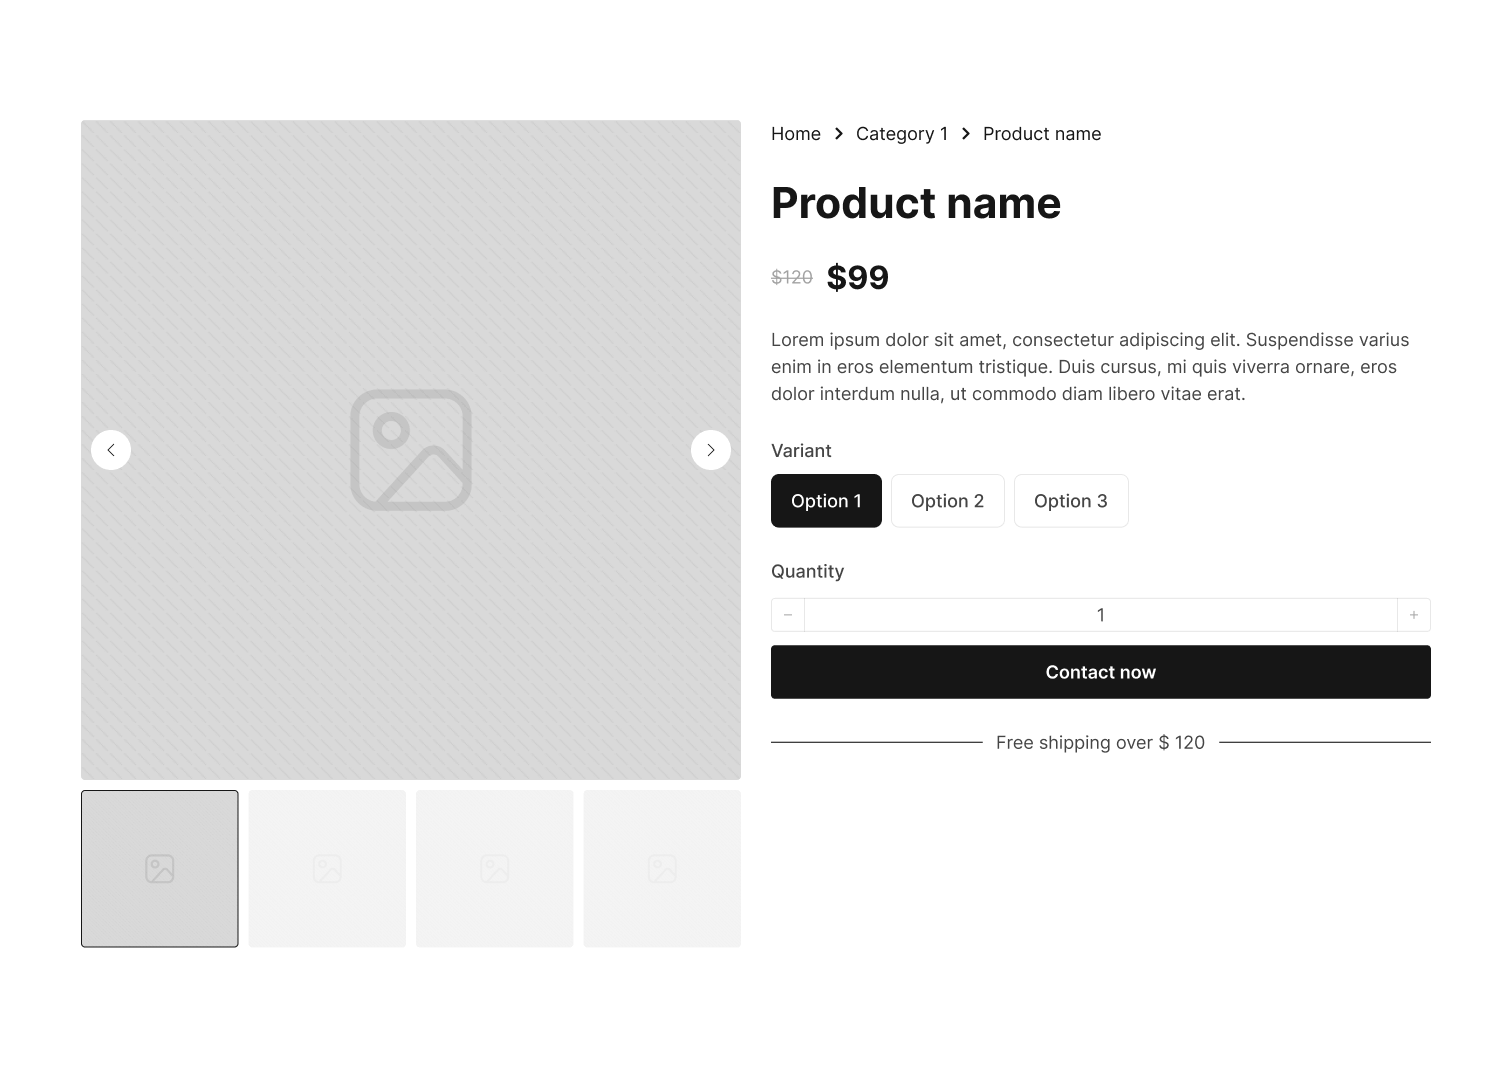Choose the Option 2 variant
Screen dimensions: 1512x1068
pos(948,501)
